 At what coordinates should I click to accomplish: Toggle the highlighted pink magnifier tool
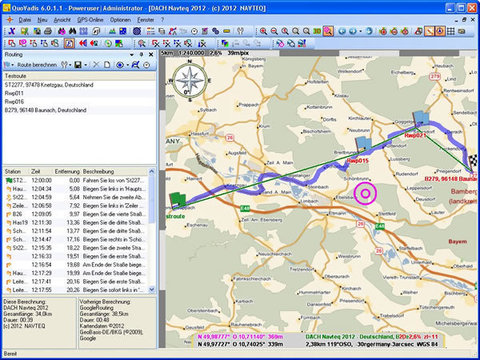pos(328,31)
